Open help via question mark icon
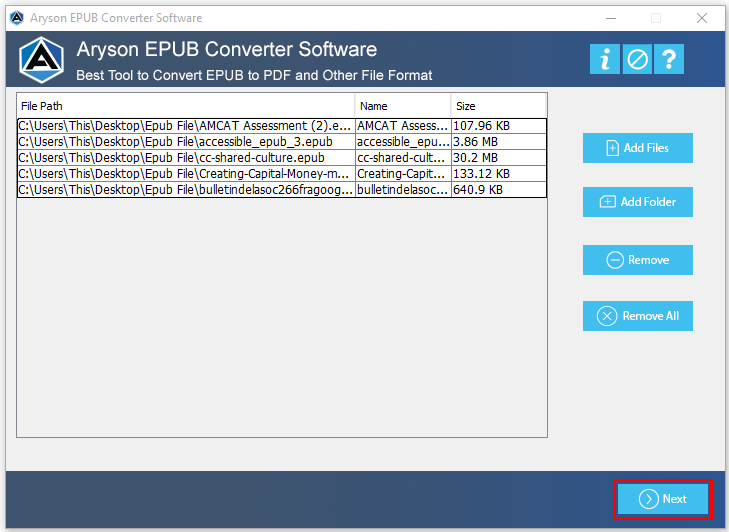Image resolution: width=729 pixels, height=532 pixels. click(x=669, y=59)
